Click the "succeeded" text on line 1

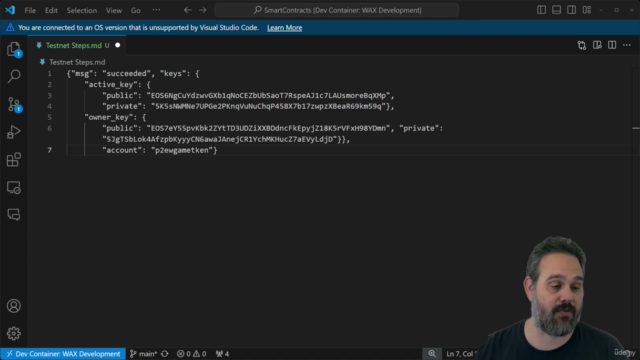point(127,73)
